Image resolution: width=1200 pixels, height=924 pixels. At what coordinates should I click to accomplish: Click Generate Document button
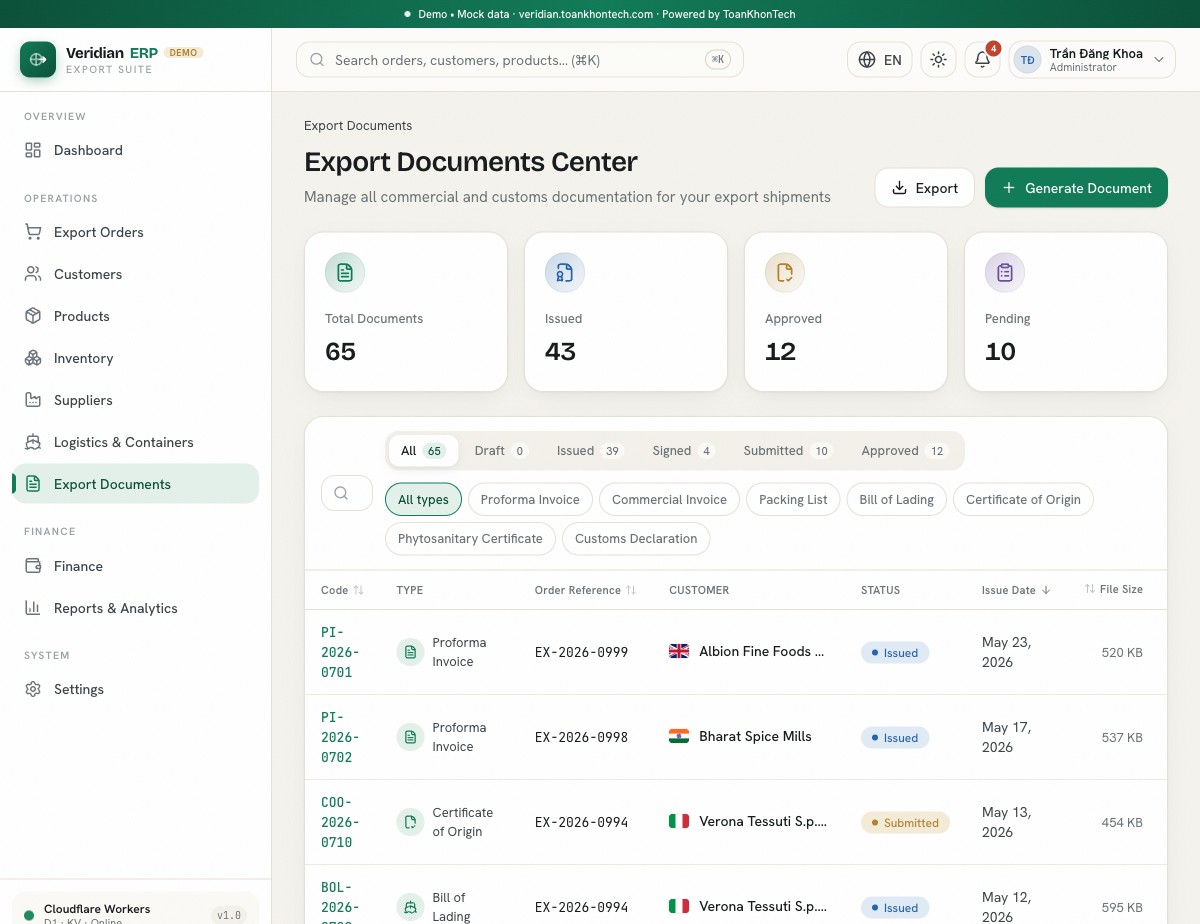click(x=1076, y=188)
